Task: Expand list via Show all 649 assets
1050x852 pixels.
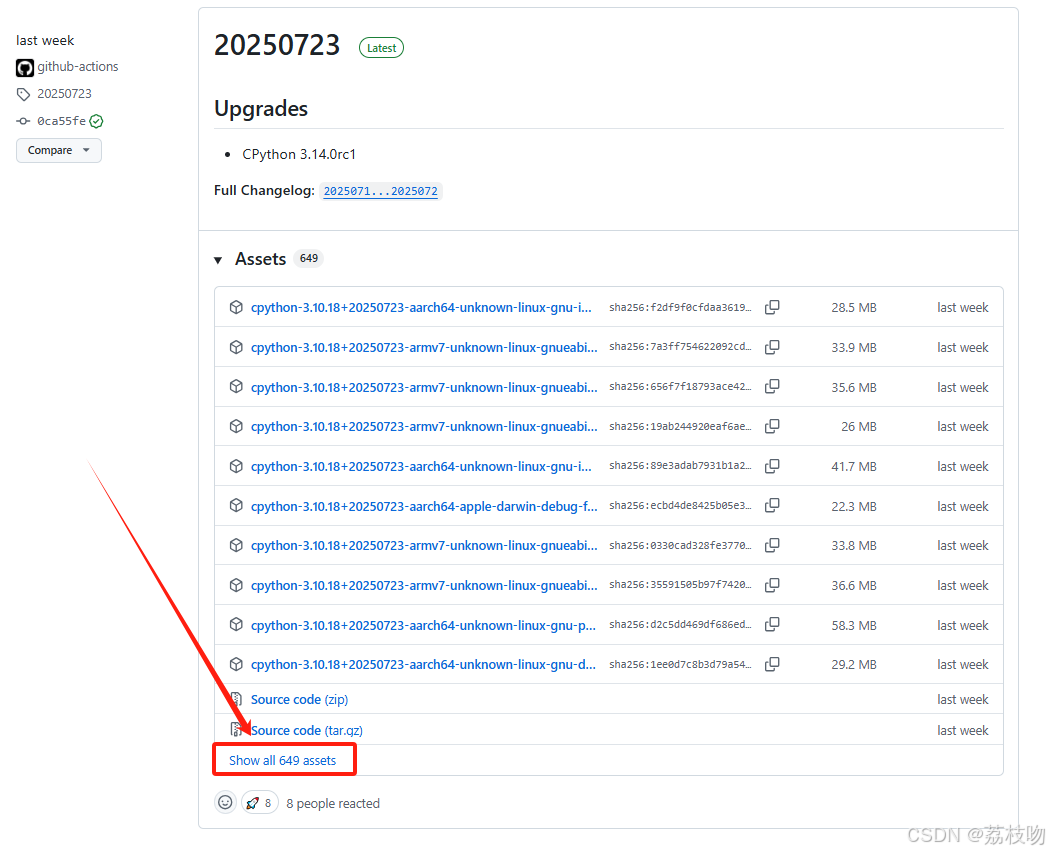Action: coord(283,760)
